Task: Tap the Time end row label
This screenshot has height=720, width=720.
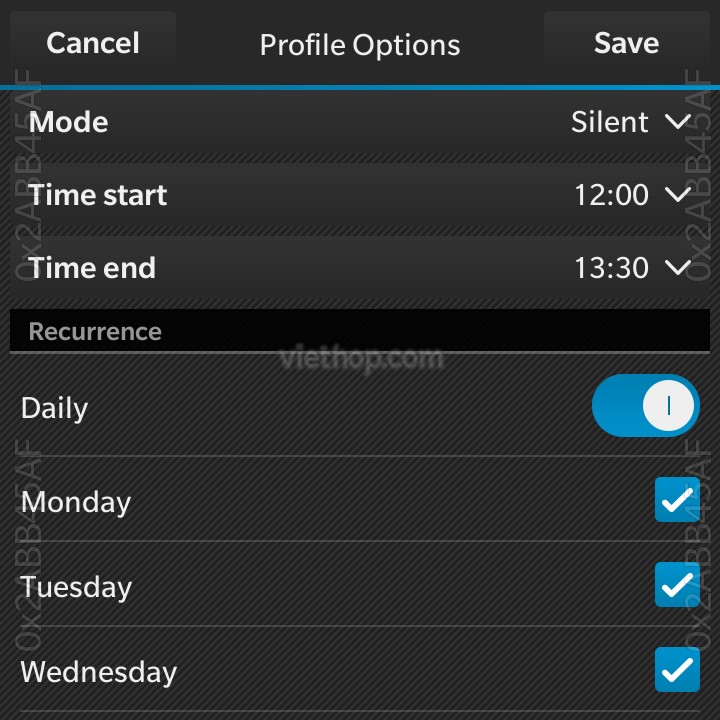Action: tap(92, 268)
